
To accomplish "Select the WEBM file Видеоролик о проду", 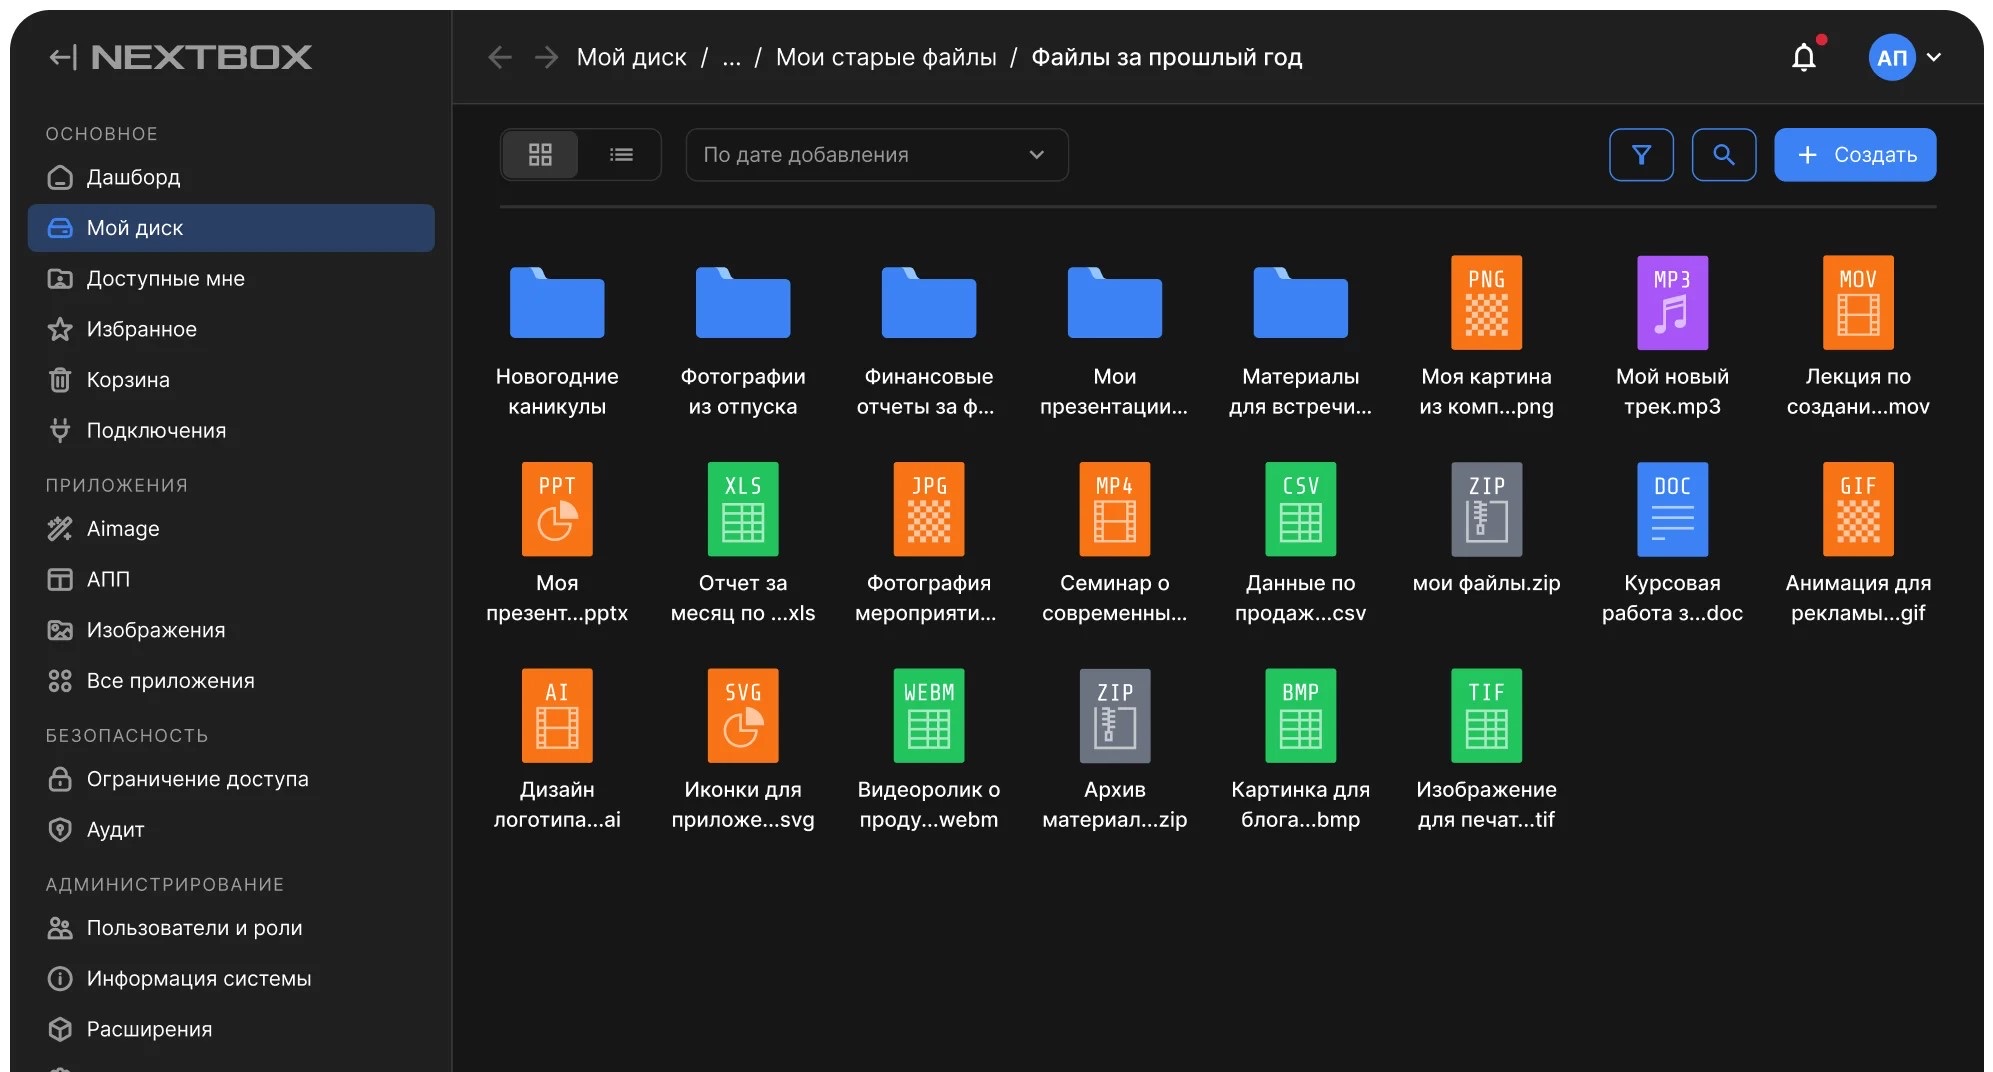I will [929, 752].
